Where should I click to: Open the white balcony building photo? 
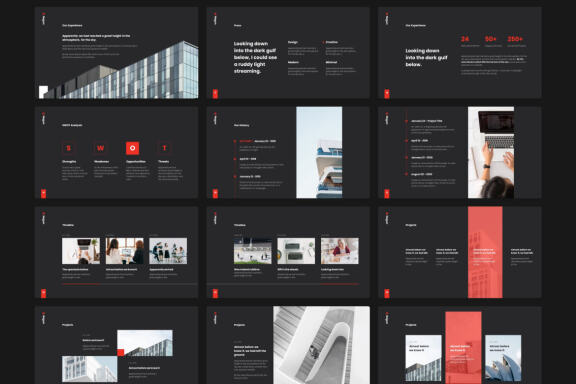319,152
